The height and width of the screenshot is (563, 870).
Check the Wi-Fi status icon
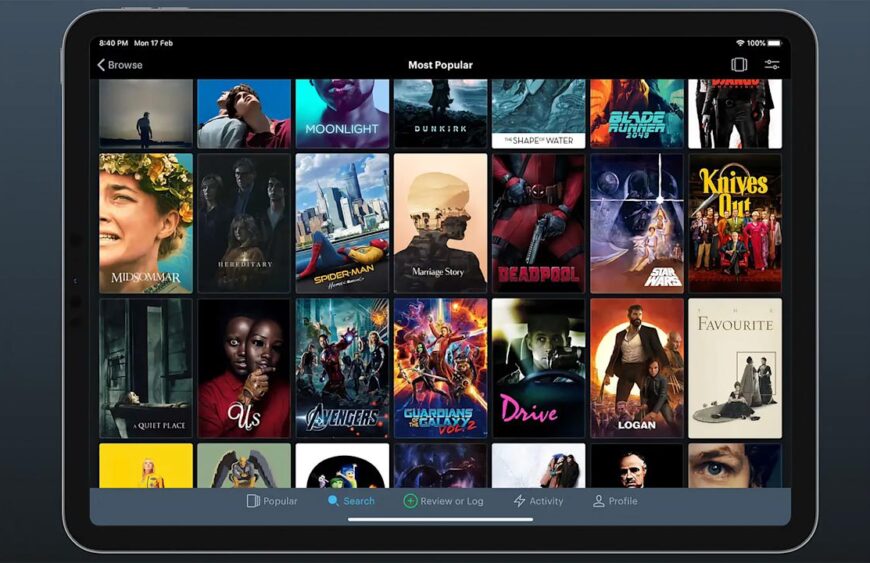point(740,43)
